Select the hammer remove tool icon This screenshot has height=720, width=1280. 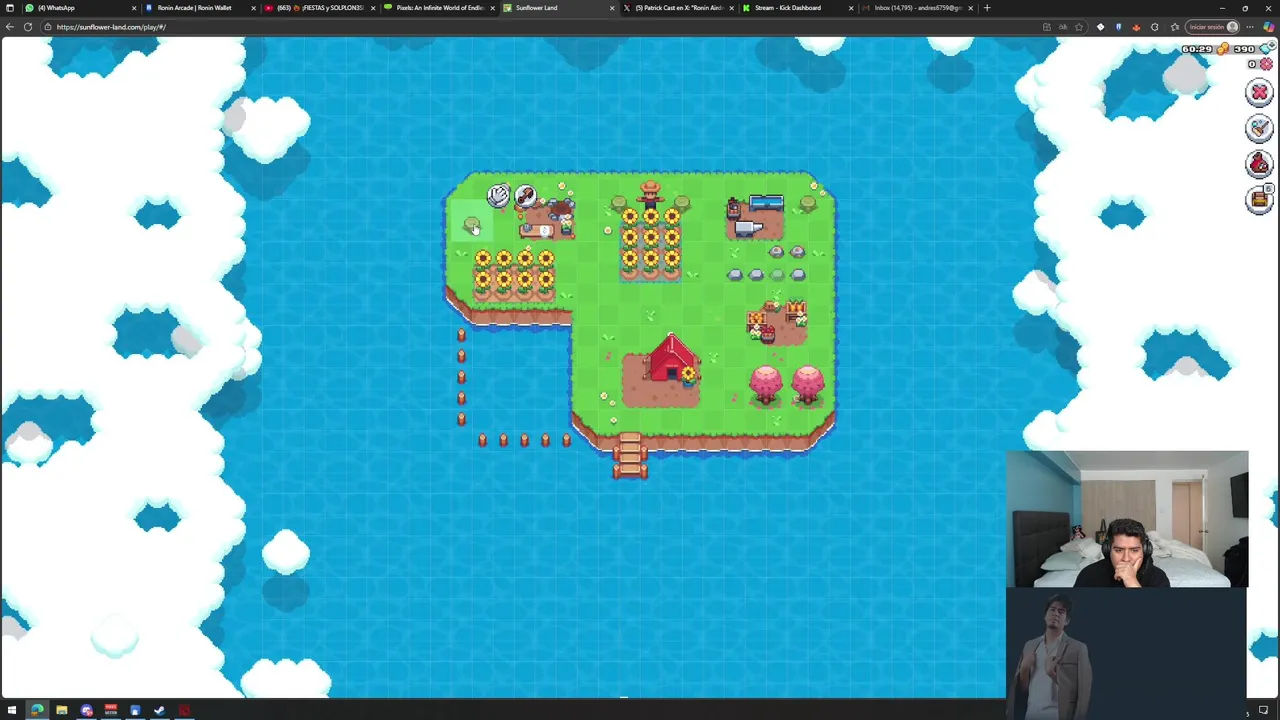tap(525, 195)
